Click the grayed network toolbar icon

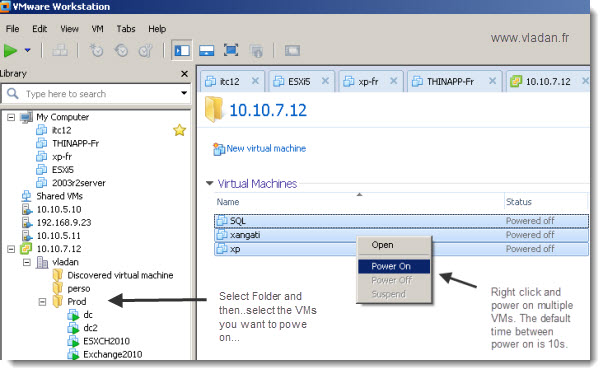[60, 51]
